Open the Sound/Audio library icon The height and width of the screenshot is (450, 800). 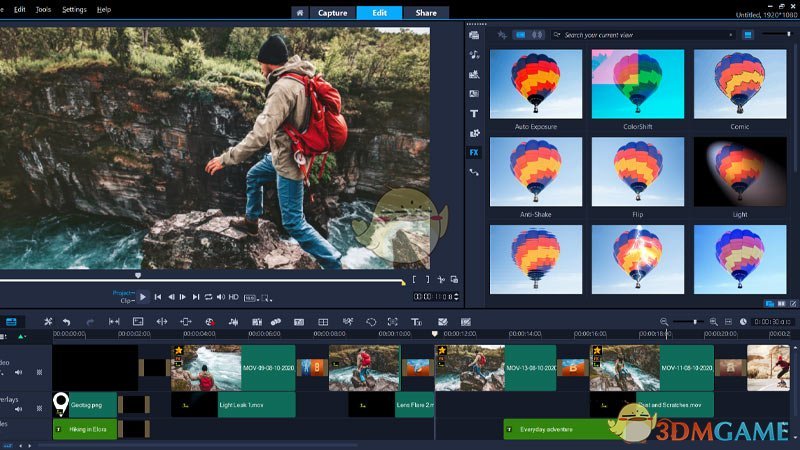tap(474, 54)
